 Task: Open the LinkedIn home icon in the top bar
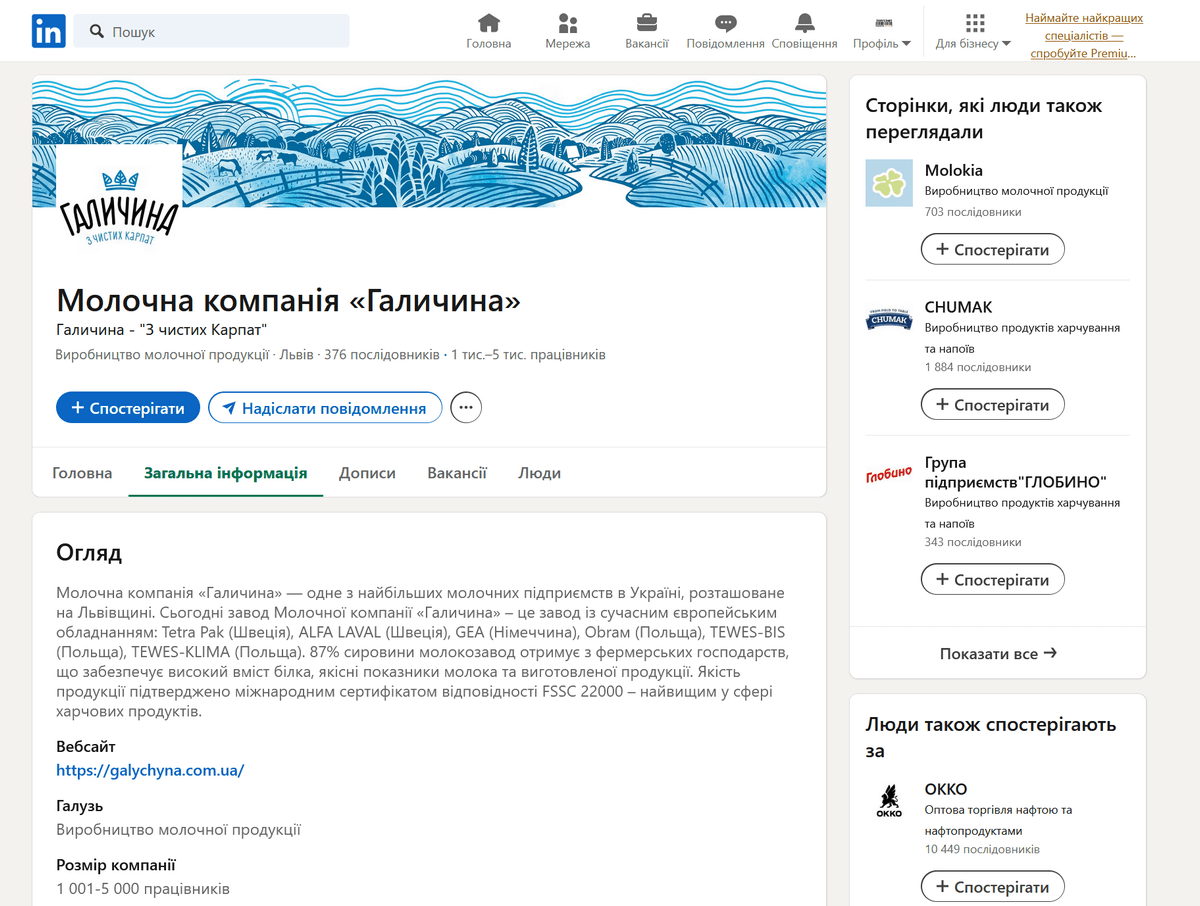point(488,22)
